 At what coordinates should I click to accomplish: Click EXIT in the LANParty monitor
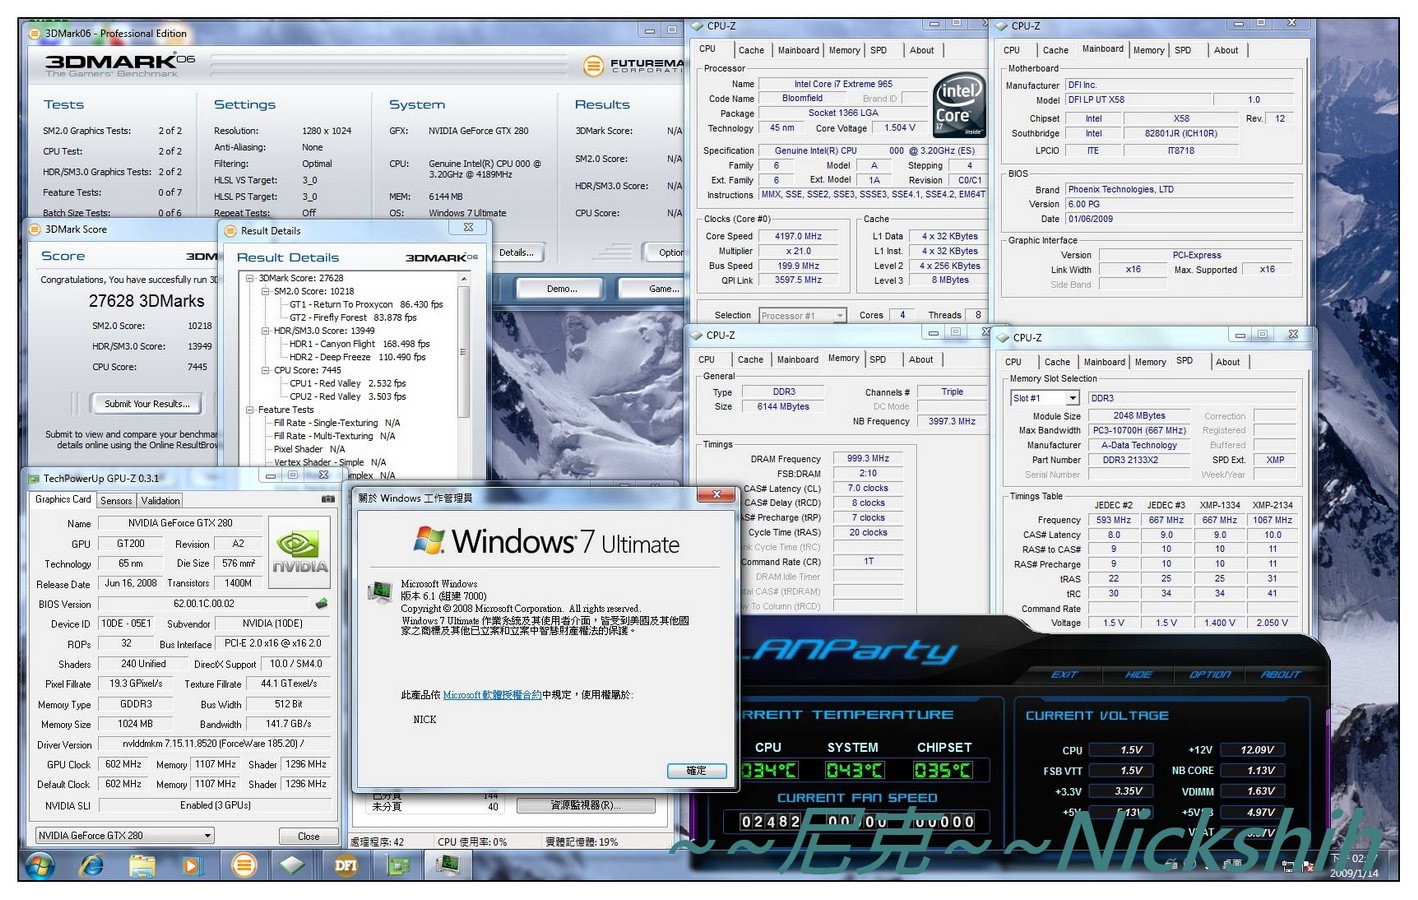click(1064, 674)
